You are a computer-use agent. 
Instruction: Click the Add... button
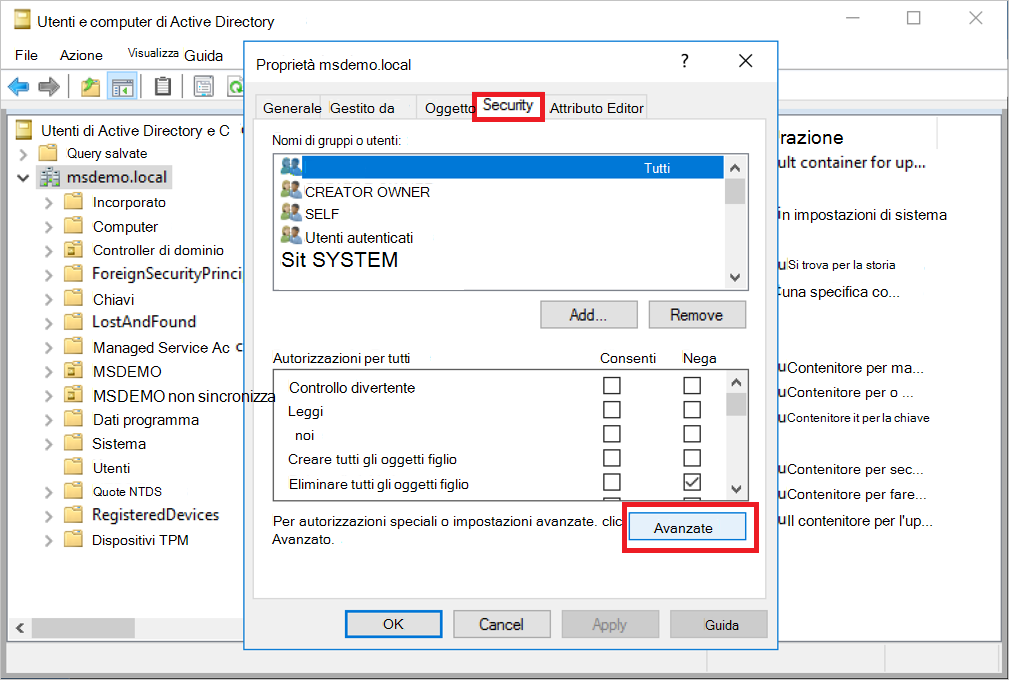589,315
